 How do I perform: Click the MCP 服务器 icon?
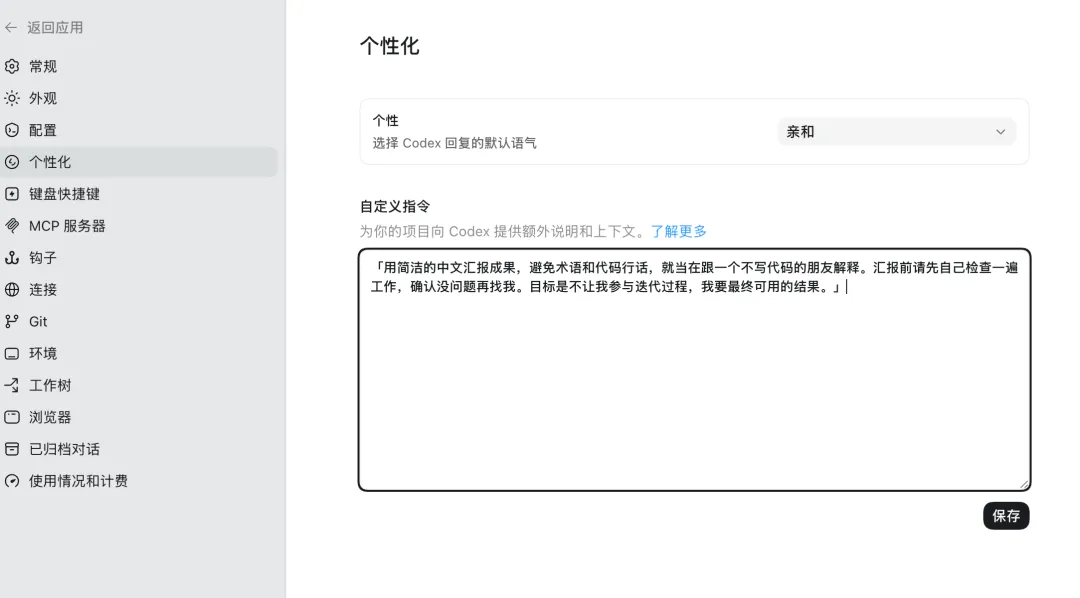tap(12, 225)
